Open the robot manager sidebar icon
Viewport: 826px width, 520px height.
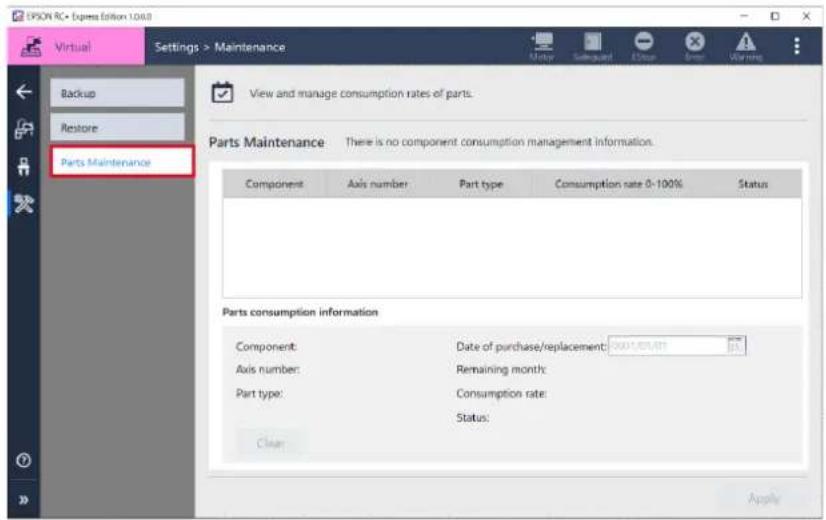click(x=24, y=129)
